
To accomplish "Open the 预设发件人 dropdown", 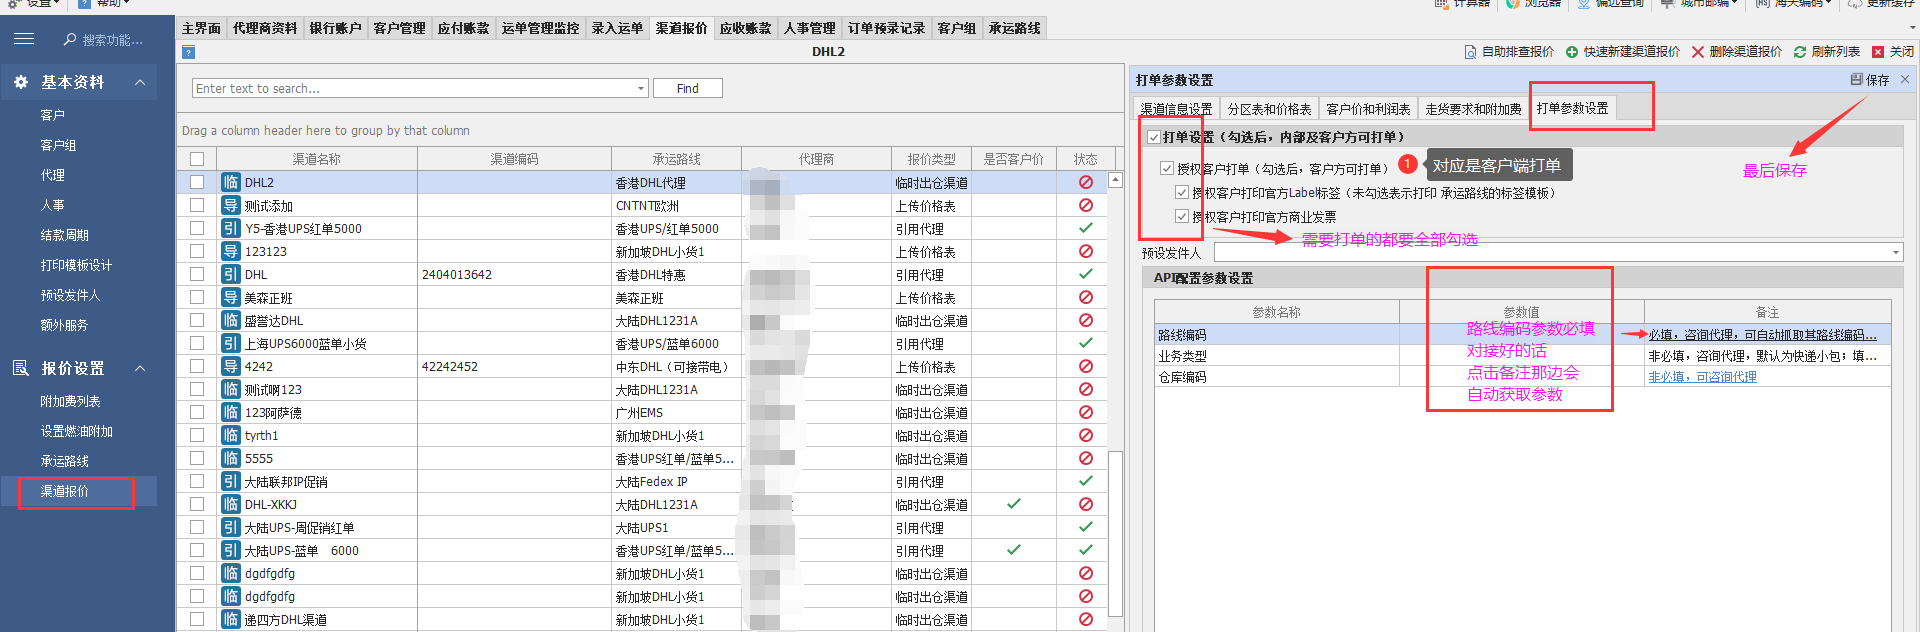I will 1895,253.
